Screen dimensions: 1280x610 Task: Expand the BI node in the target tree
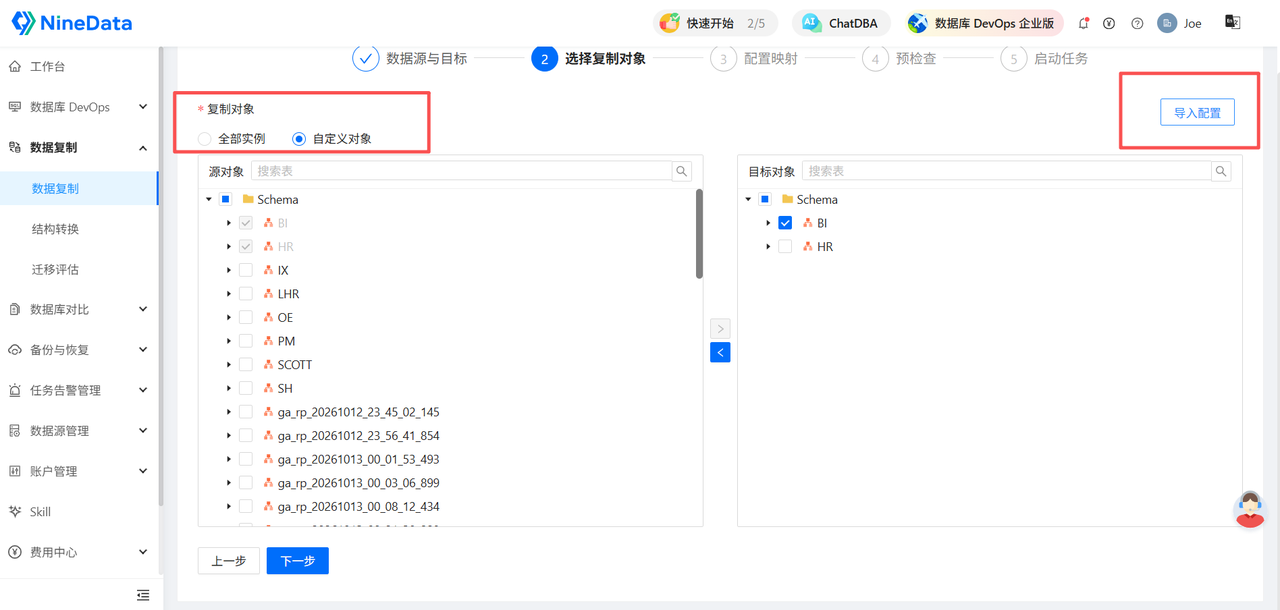point(768,223)
